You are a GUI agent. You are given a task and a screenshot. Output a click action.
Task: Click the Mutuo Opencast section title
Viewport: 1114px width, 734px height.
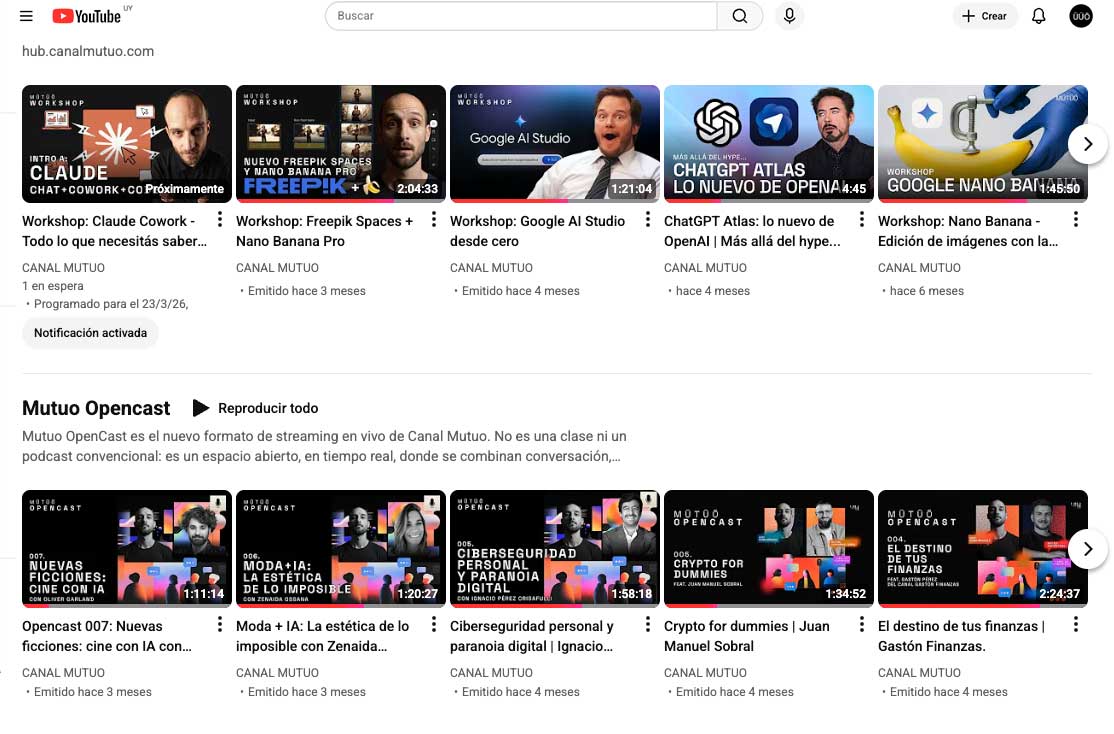pos(96,408)
